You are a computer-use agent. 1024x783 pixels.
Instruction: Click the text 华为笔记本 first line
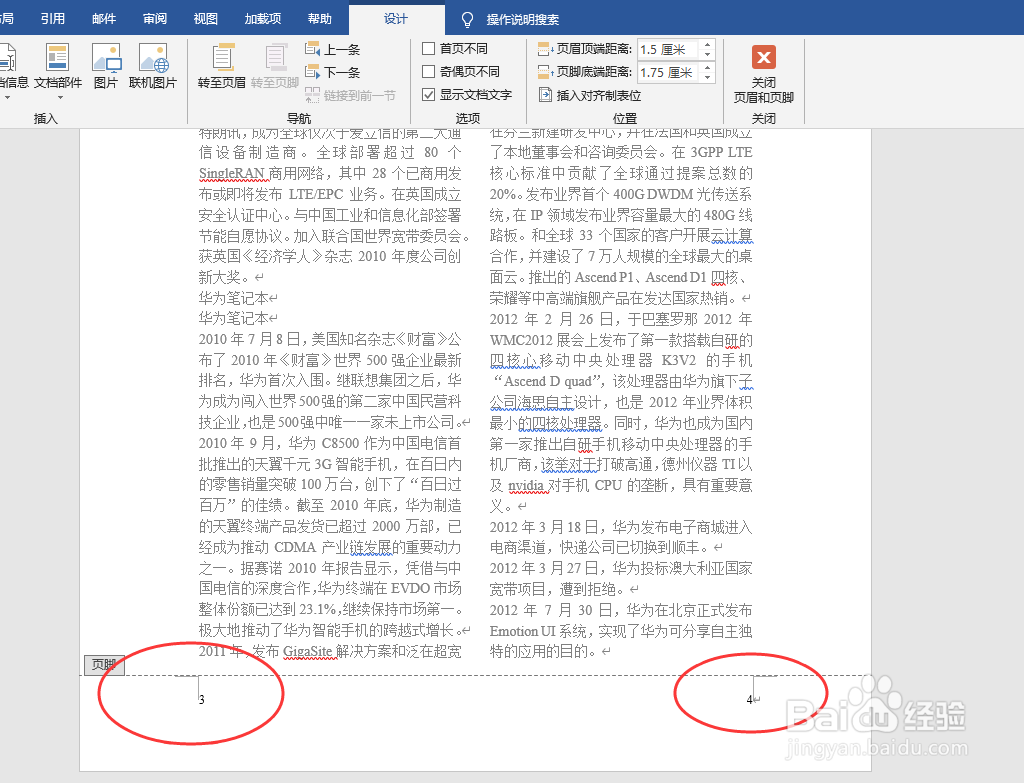tap(234, 298)
